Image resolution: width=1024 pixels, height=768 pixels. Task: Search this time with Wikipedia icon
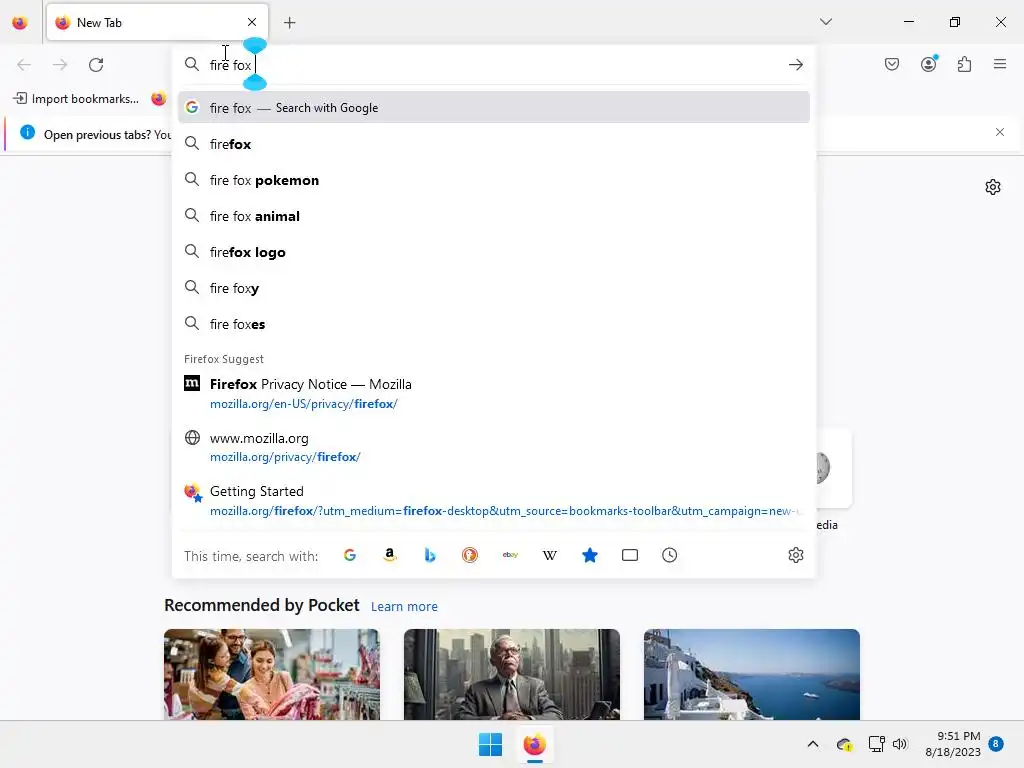(550, 555)
